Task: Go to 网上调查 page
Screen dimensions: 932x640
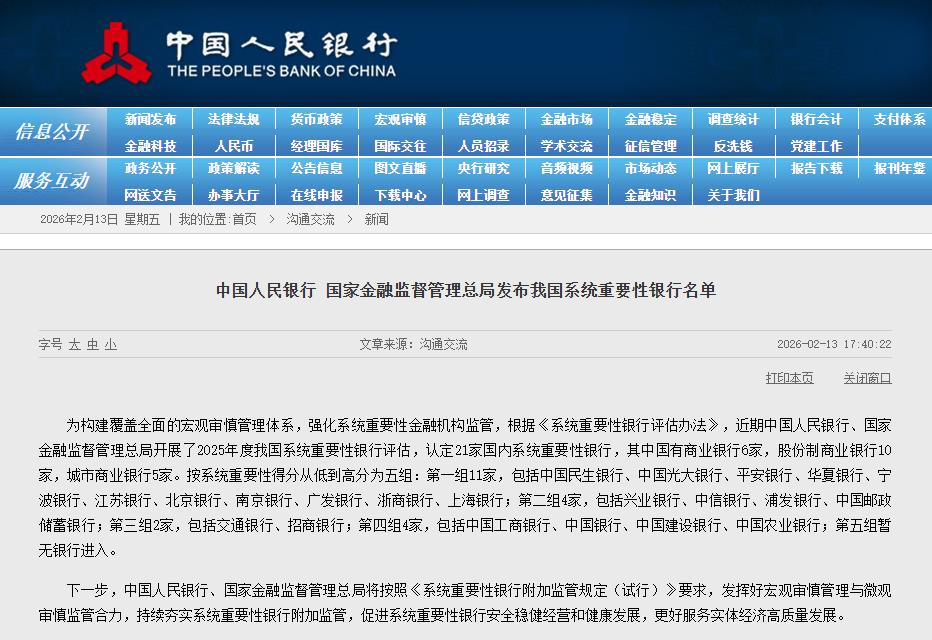Action: click(483, 196)
